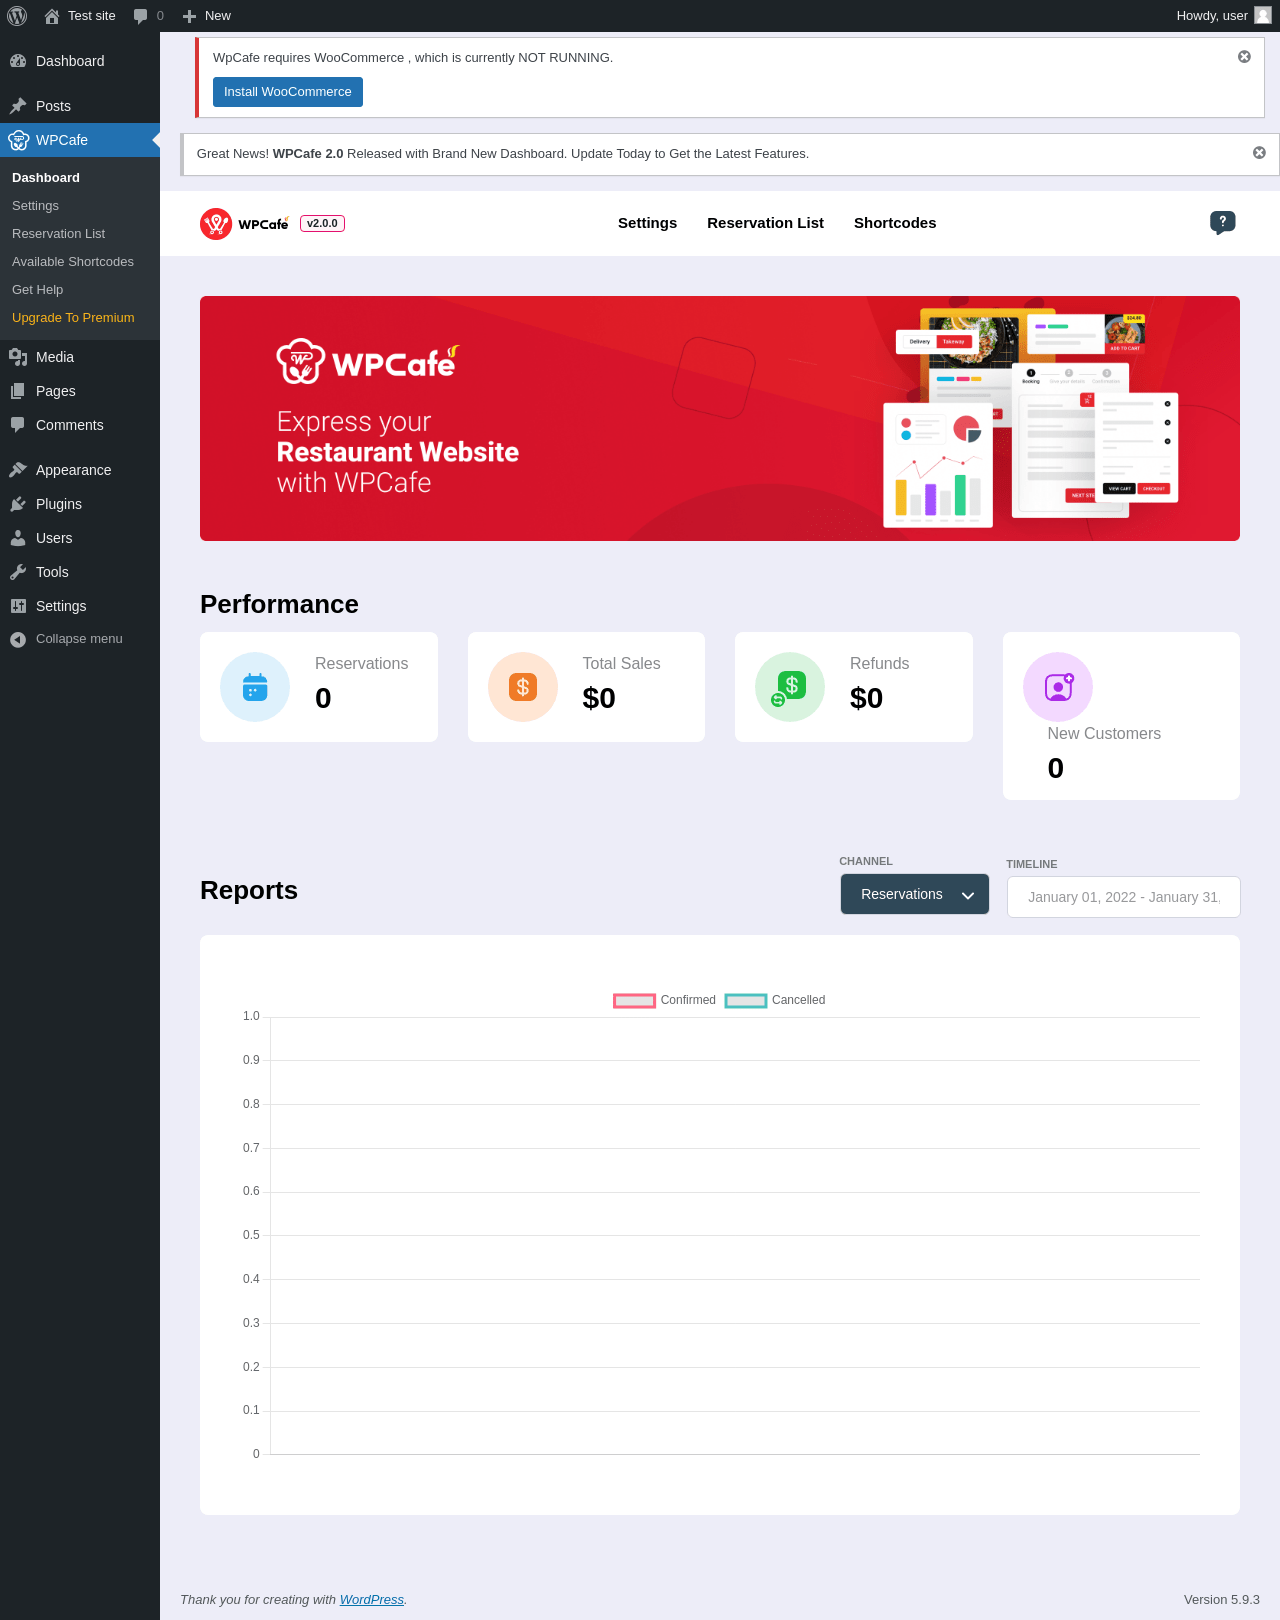1280x1620 pixels.
Task: Open the Test site home icon
Action: pos(52,16)
